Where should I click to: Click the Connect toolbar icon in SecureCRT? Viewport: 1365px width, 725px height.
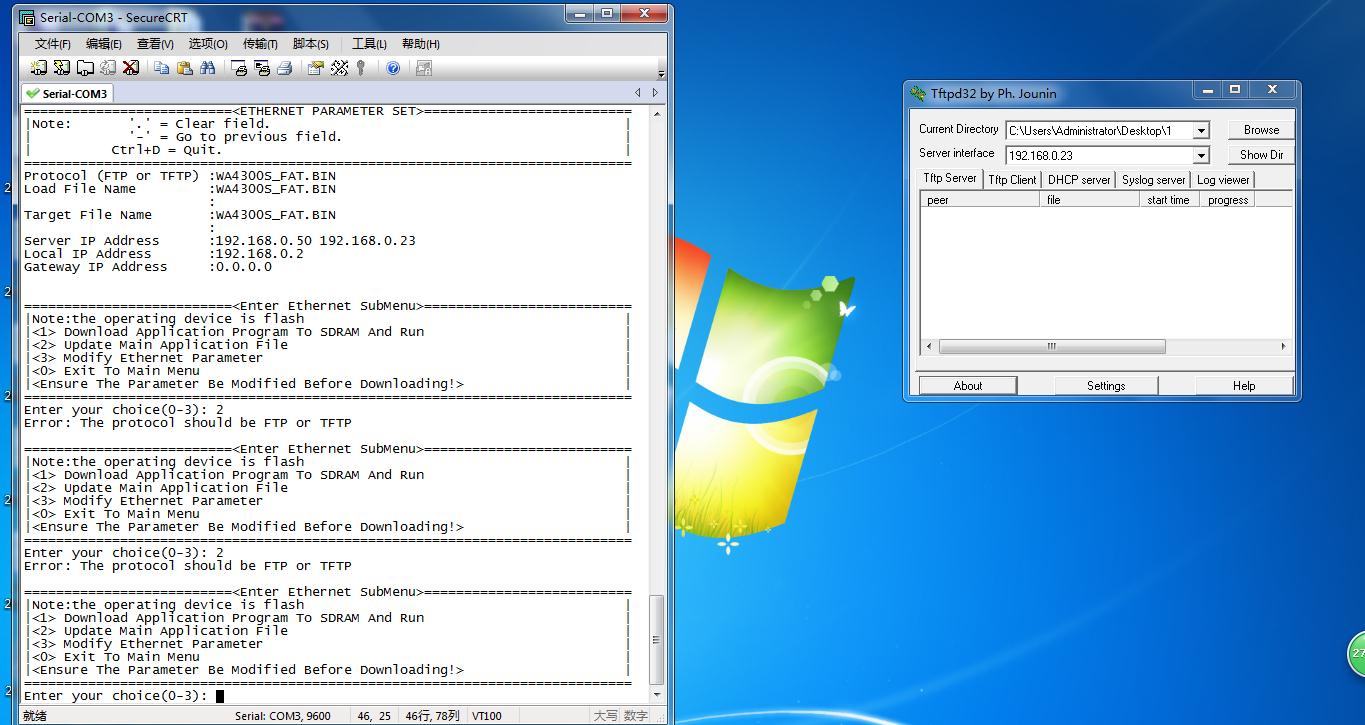coord(38,68)
